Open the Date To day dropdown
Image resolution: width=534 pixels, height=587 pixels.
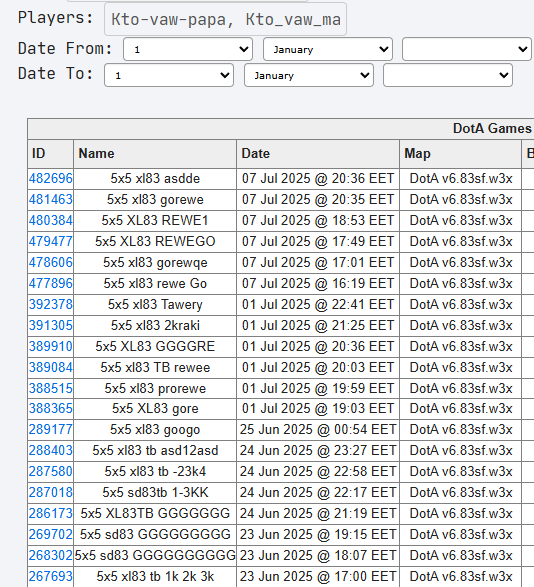click(x=169, y=75)
